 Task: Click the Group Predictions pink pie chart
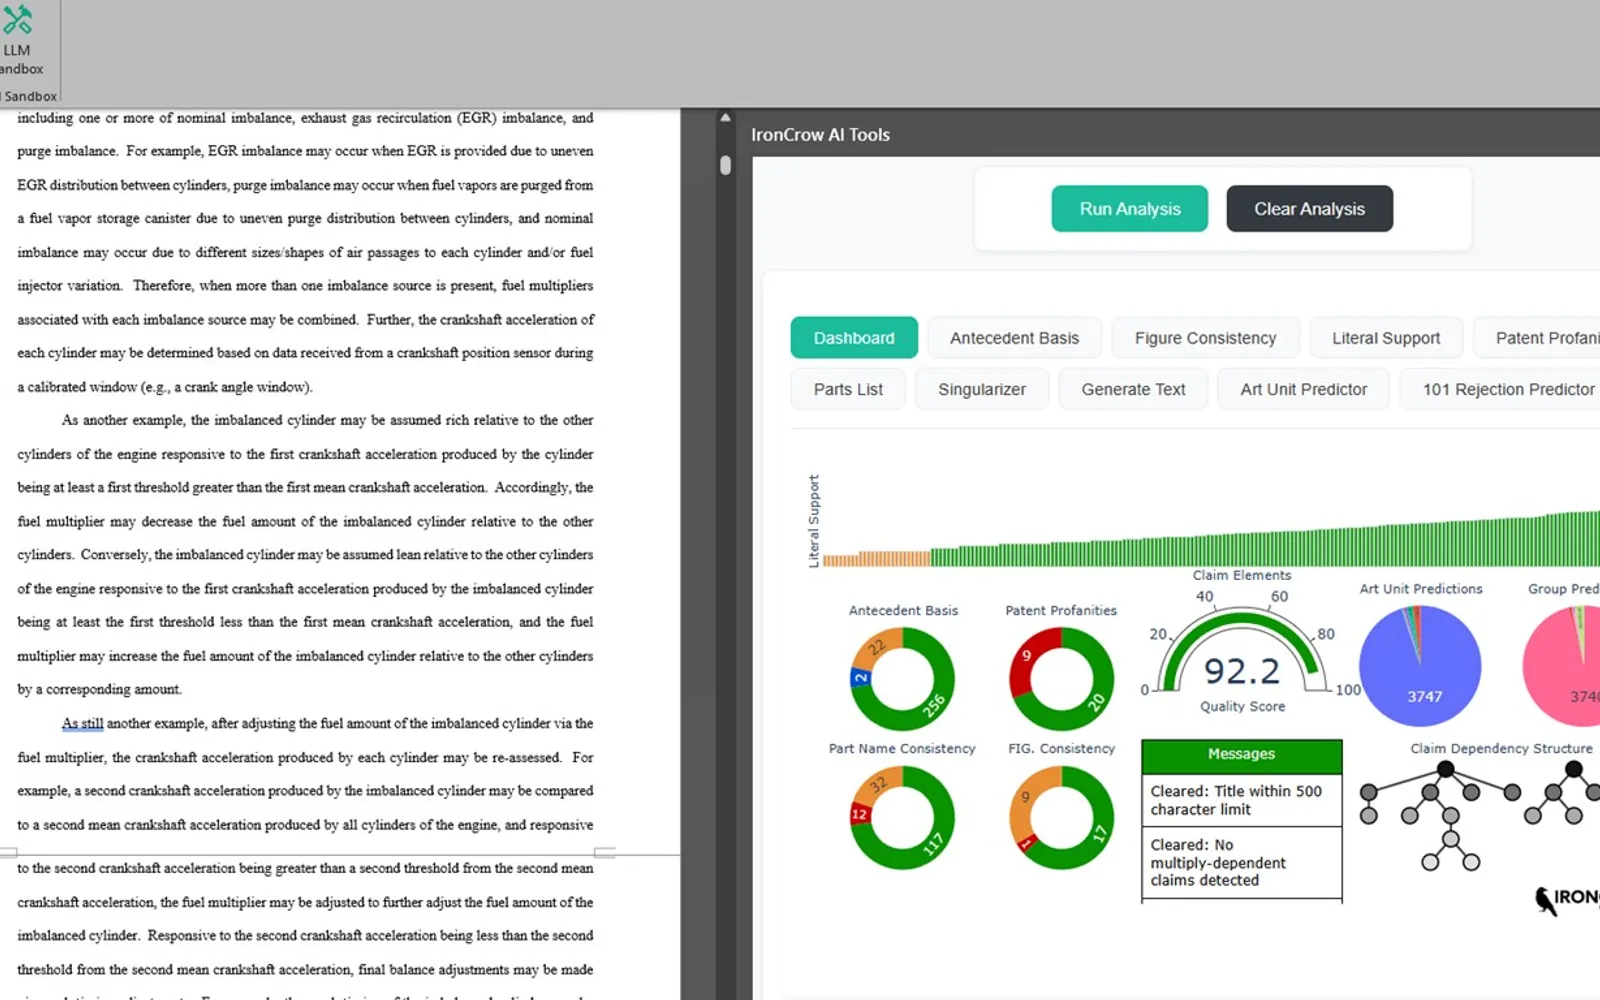(x=1562, y=665)
